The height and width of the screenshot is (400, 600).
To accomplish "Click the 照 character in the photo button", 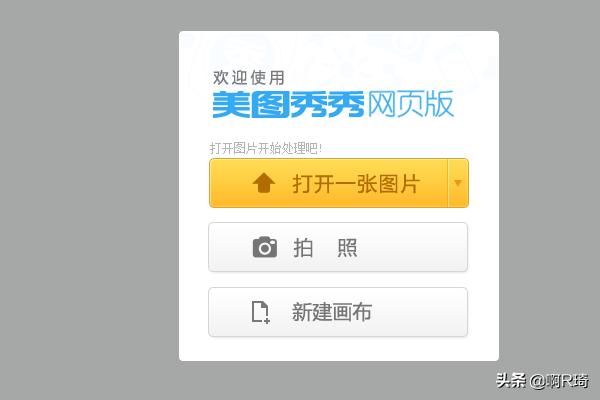I will click(x=347, y=248).
